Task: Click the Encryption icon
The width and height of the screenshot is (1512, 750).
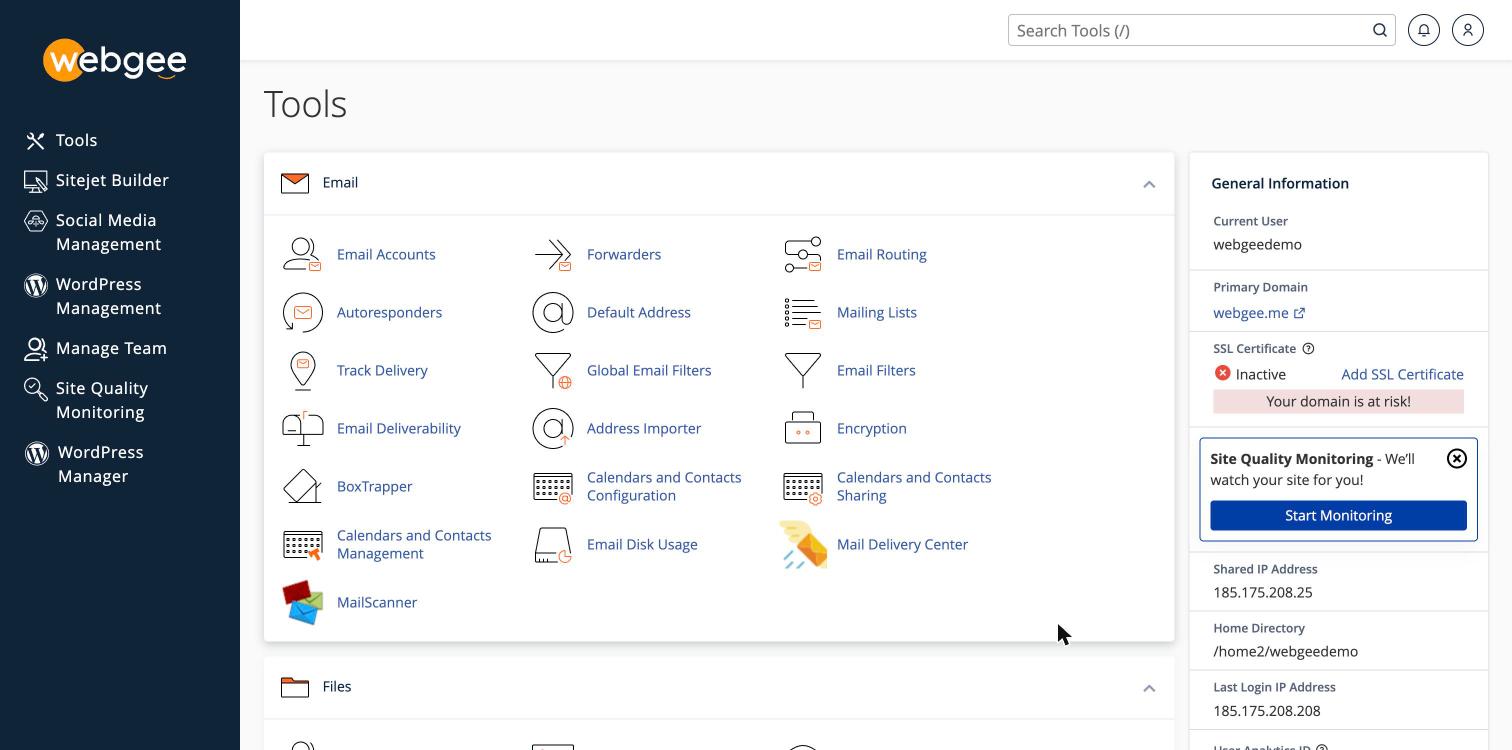Action: 803,428
